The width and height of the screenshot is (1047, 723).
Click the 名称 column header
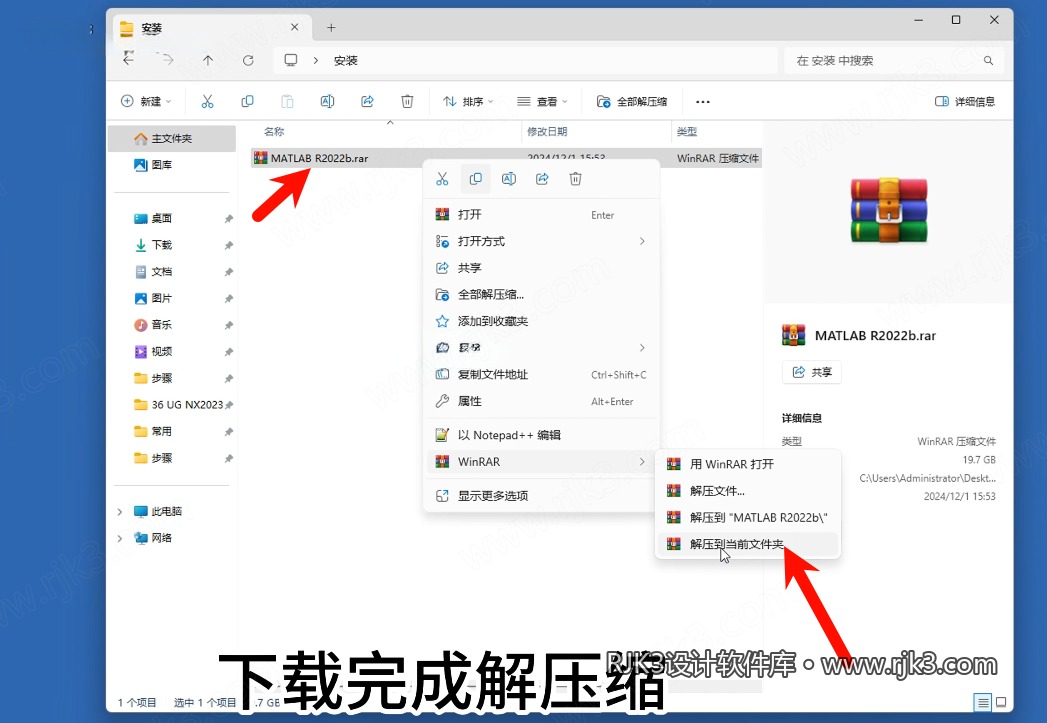[274, 132]
